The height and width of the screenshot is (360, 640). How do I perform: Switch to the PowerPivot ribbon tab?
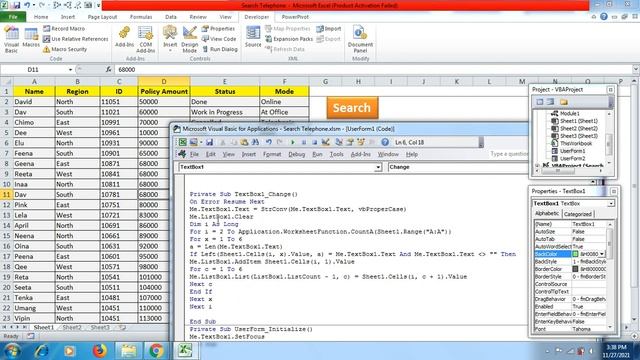tap(295, 17)
